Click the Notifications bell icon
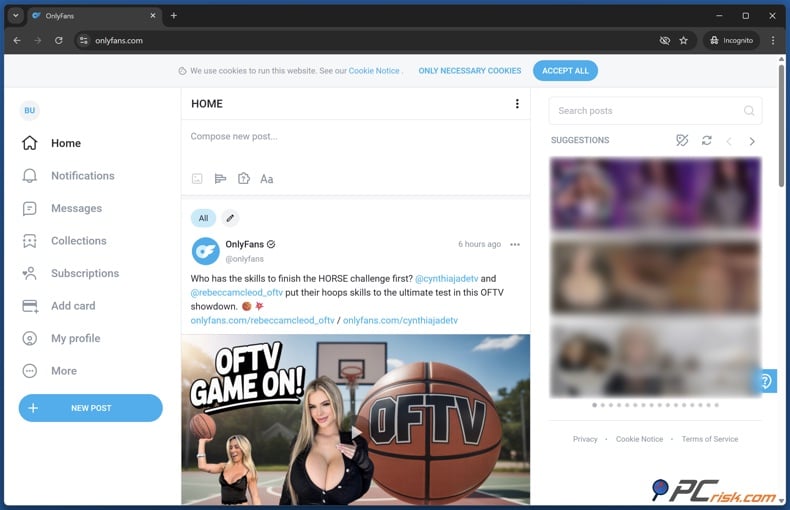Image resolution: width=790 pixels, height=510 pixels. coord(30,176)
